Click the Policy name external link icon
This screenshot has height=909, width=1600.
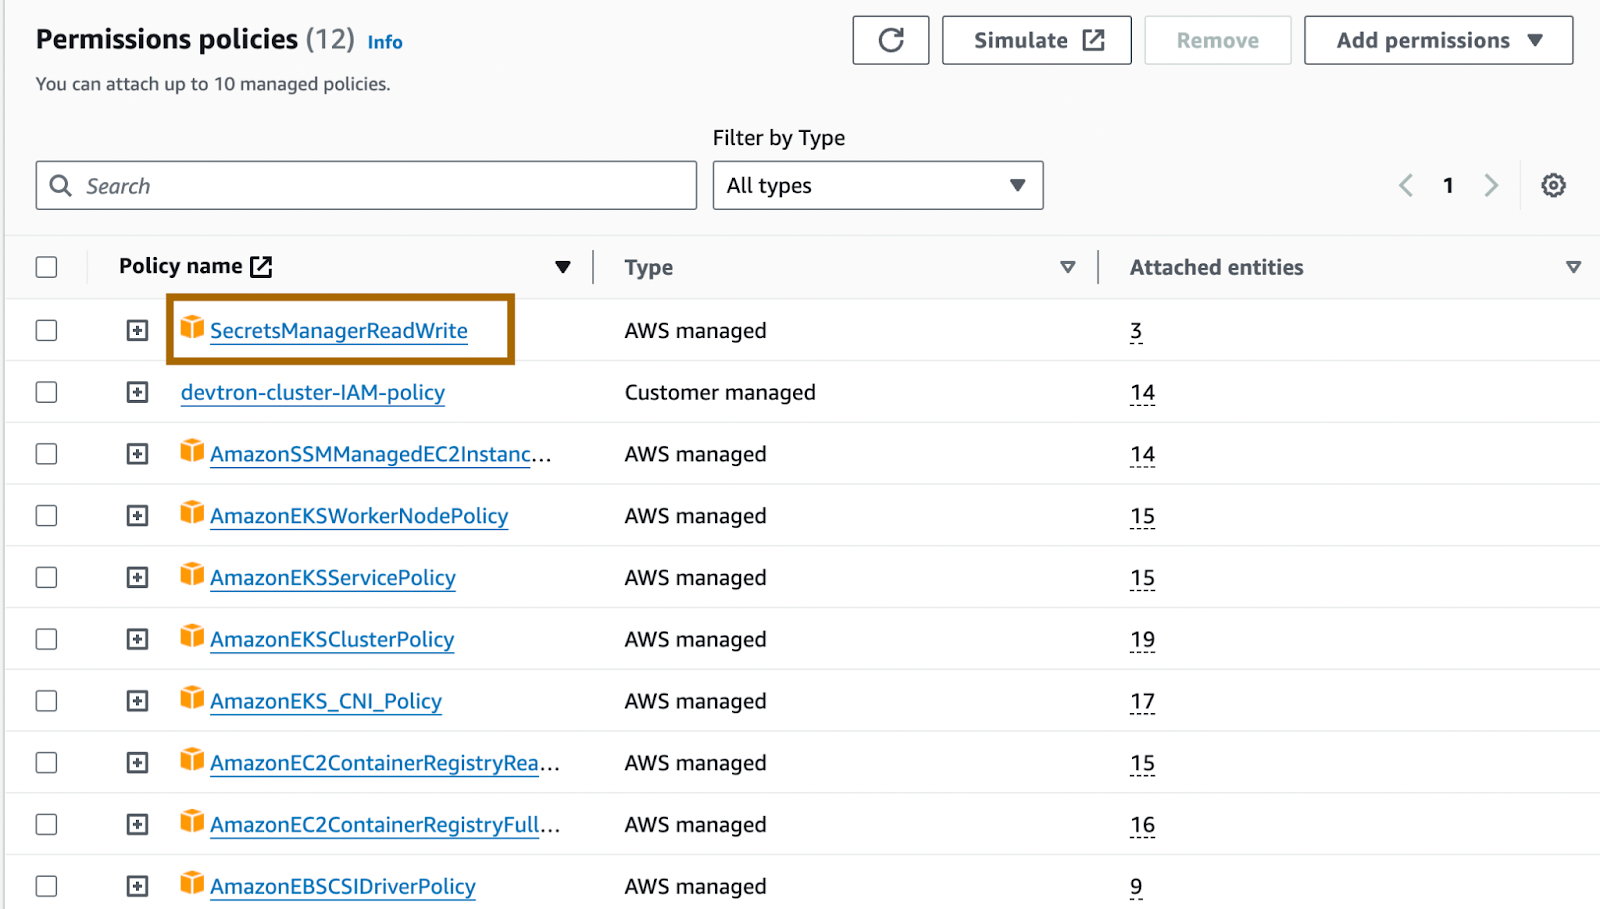(x=261, y=266)
